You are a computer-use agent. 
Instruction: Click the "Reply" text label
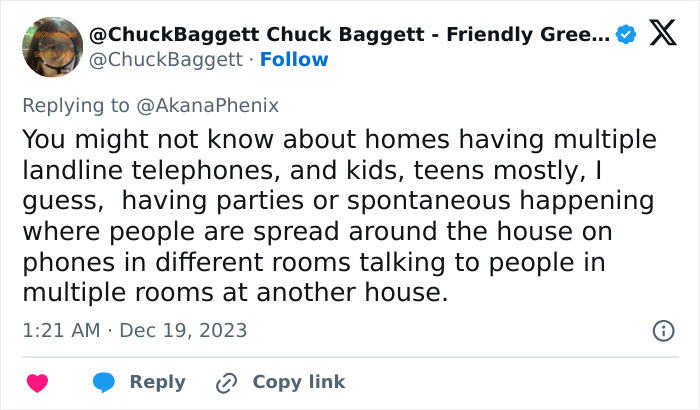pyautogui.click(x=157, y=382)
